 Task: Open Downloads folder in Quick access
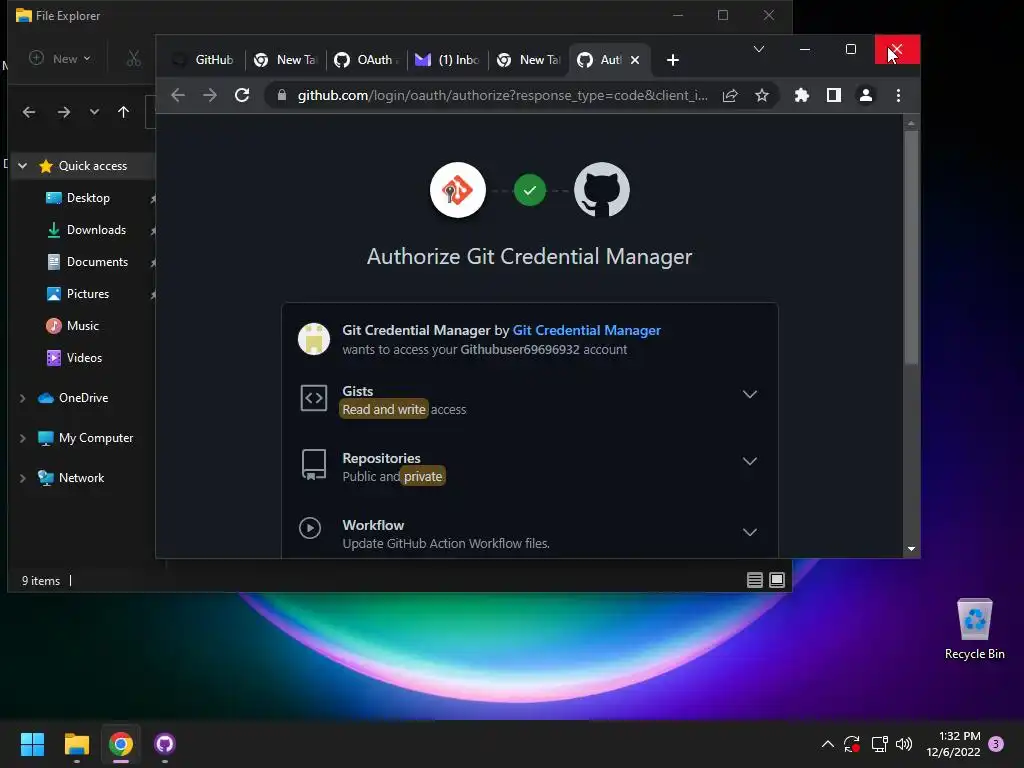pyautogui.click(x=97, y=230)
